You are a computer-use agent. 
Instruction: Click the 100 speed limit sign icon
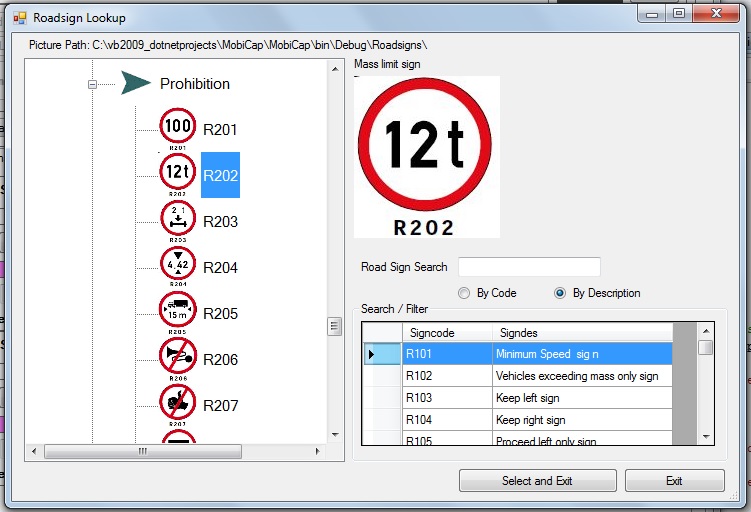point(177,127)
